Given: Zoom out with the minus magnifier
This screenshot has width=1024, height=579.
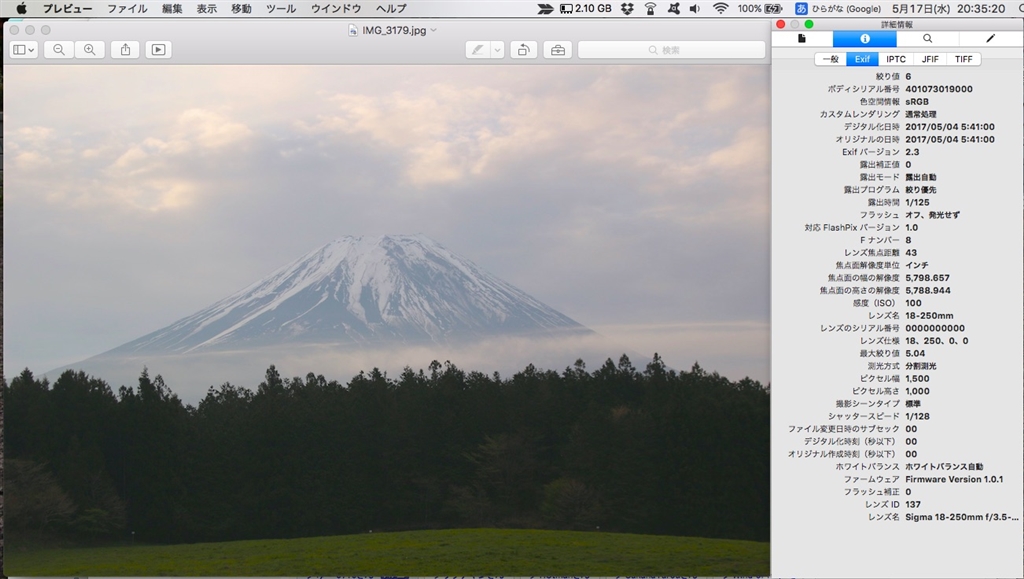Looking at the screenshot, I should pos(59,50).
